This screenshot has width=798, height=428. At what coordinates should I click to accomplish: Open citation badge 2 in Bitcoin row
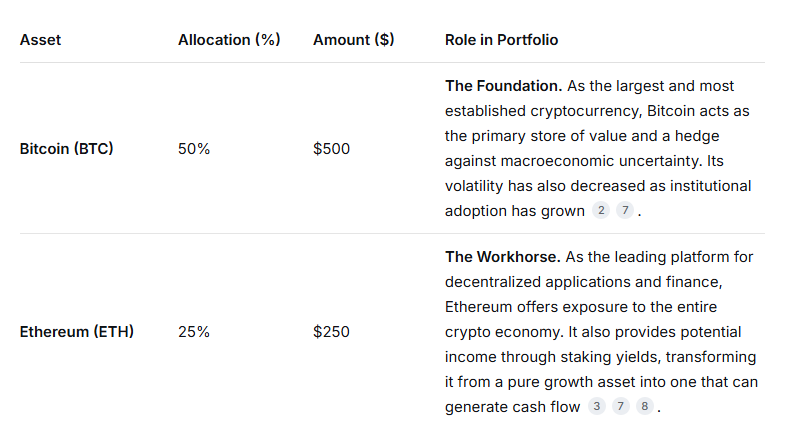pos(601,210)
